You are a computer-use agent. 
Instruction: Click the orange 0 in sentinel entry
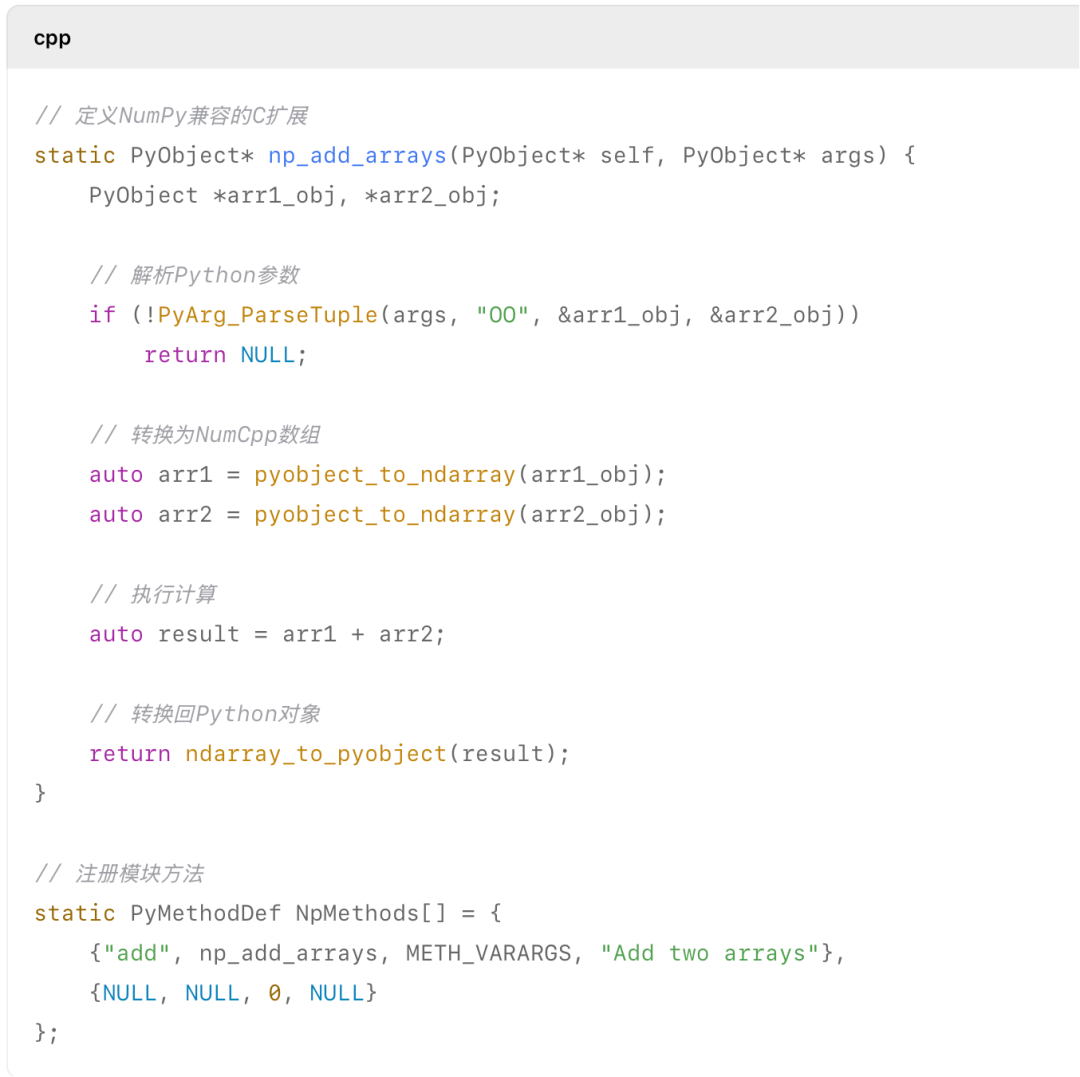[x=274, y=993]
